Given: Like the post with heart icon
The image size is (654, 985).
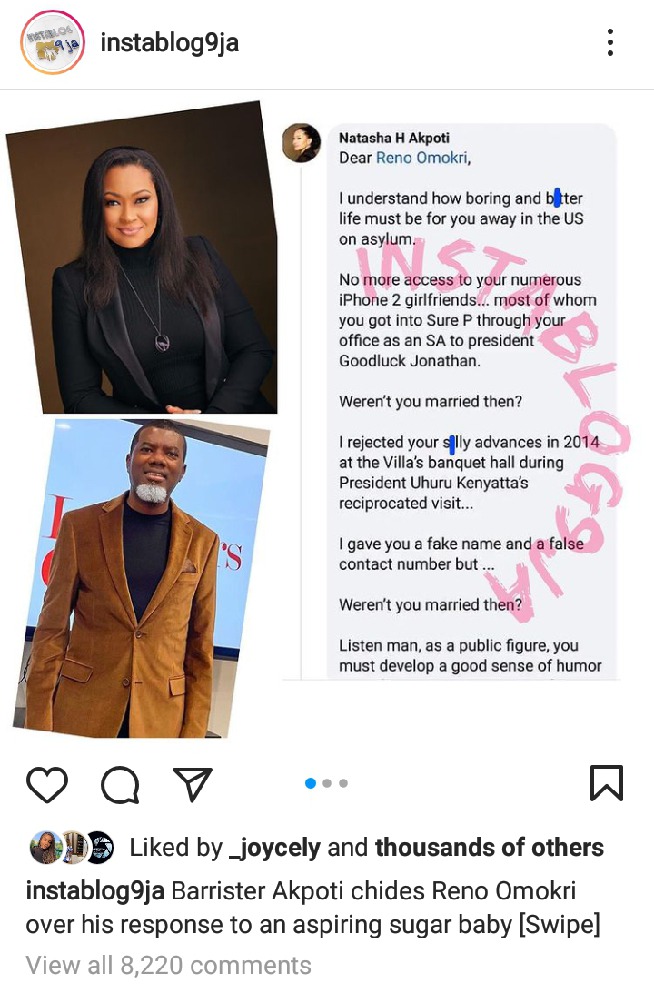Looking at the screenshot, I should pos(47,784).
